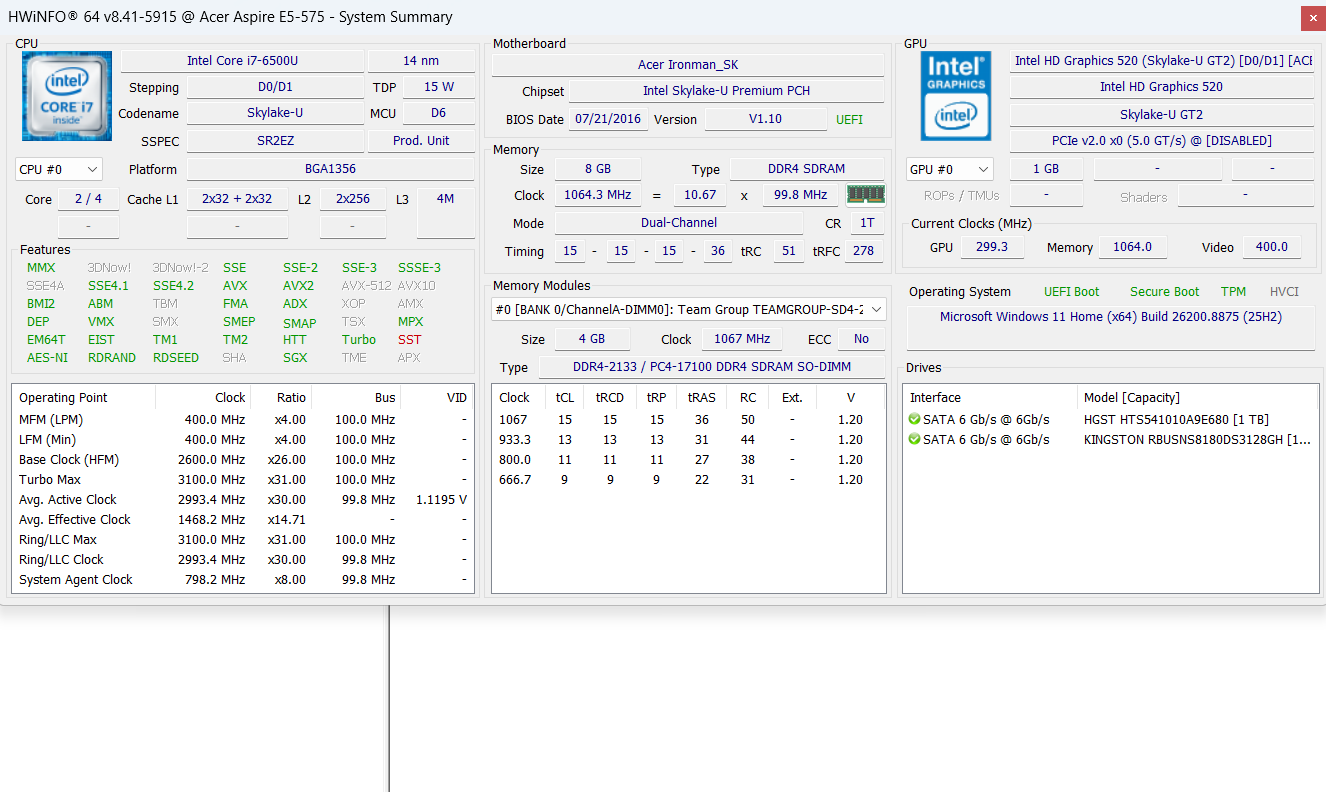
Task: Click the 15 W TDP value
Action: [439, 87]
